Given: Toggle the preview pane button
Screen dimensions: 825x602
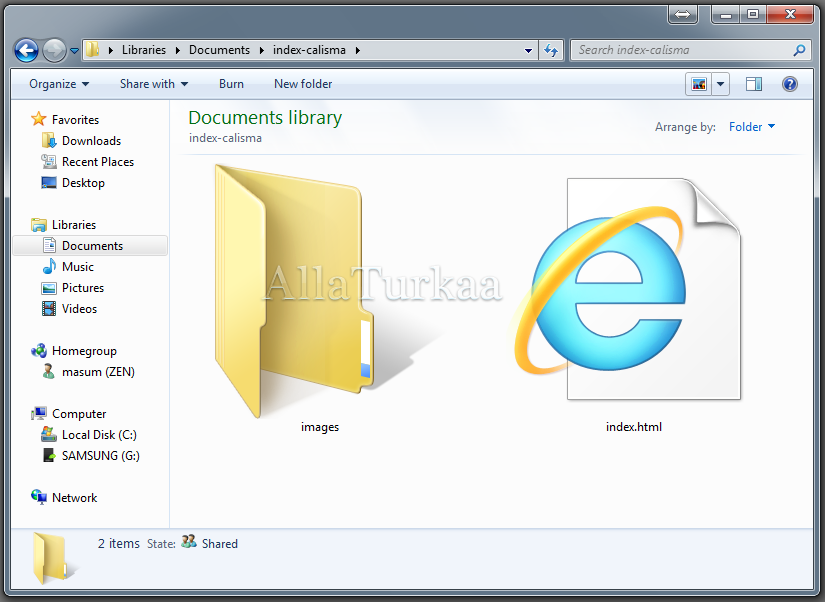Looking at the screenshot, I should pos(754,84).
